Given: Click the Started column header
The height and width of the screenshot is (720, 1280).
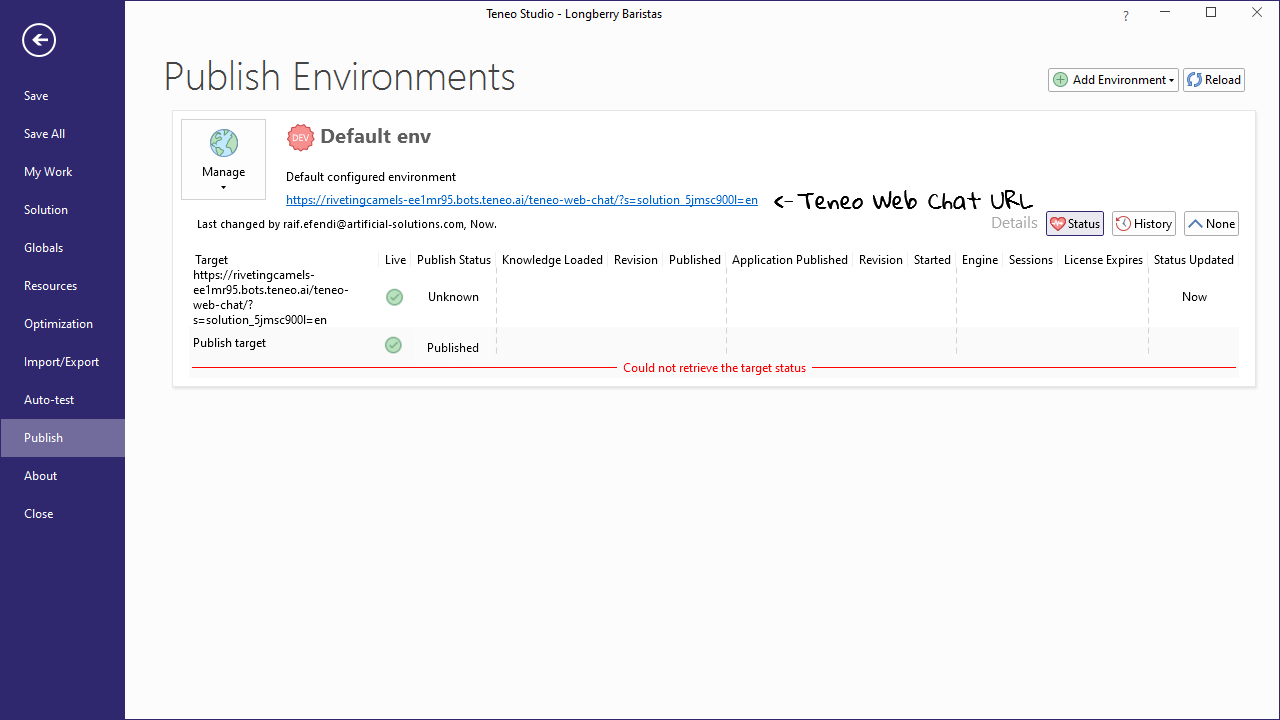Looking at the screenshot, I should point(932,260).
